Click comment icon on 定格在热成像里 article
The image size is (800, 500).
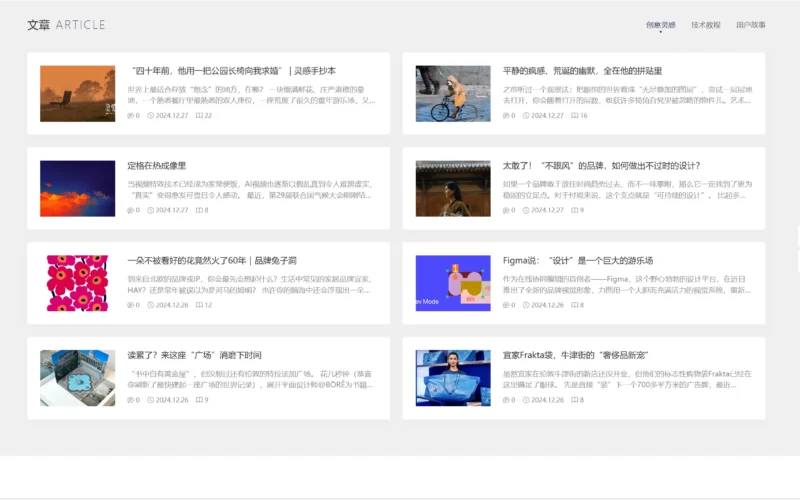130,210
